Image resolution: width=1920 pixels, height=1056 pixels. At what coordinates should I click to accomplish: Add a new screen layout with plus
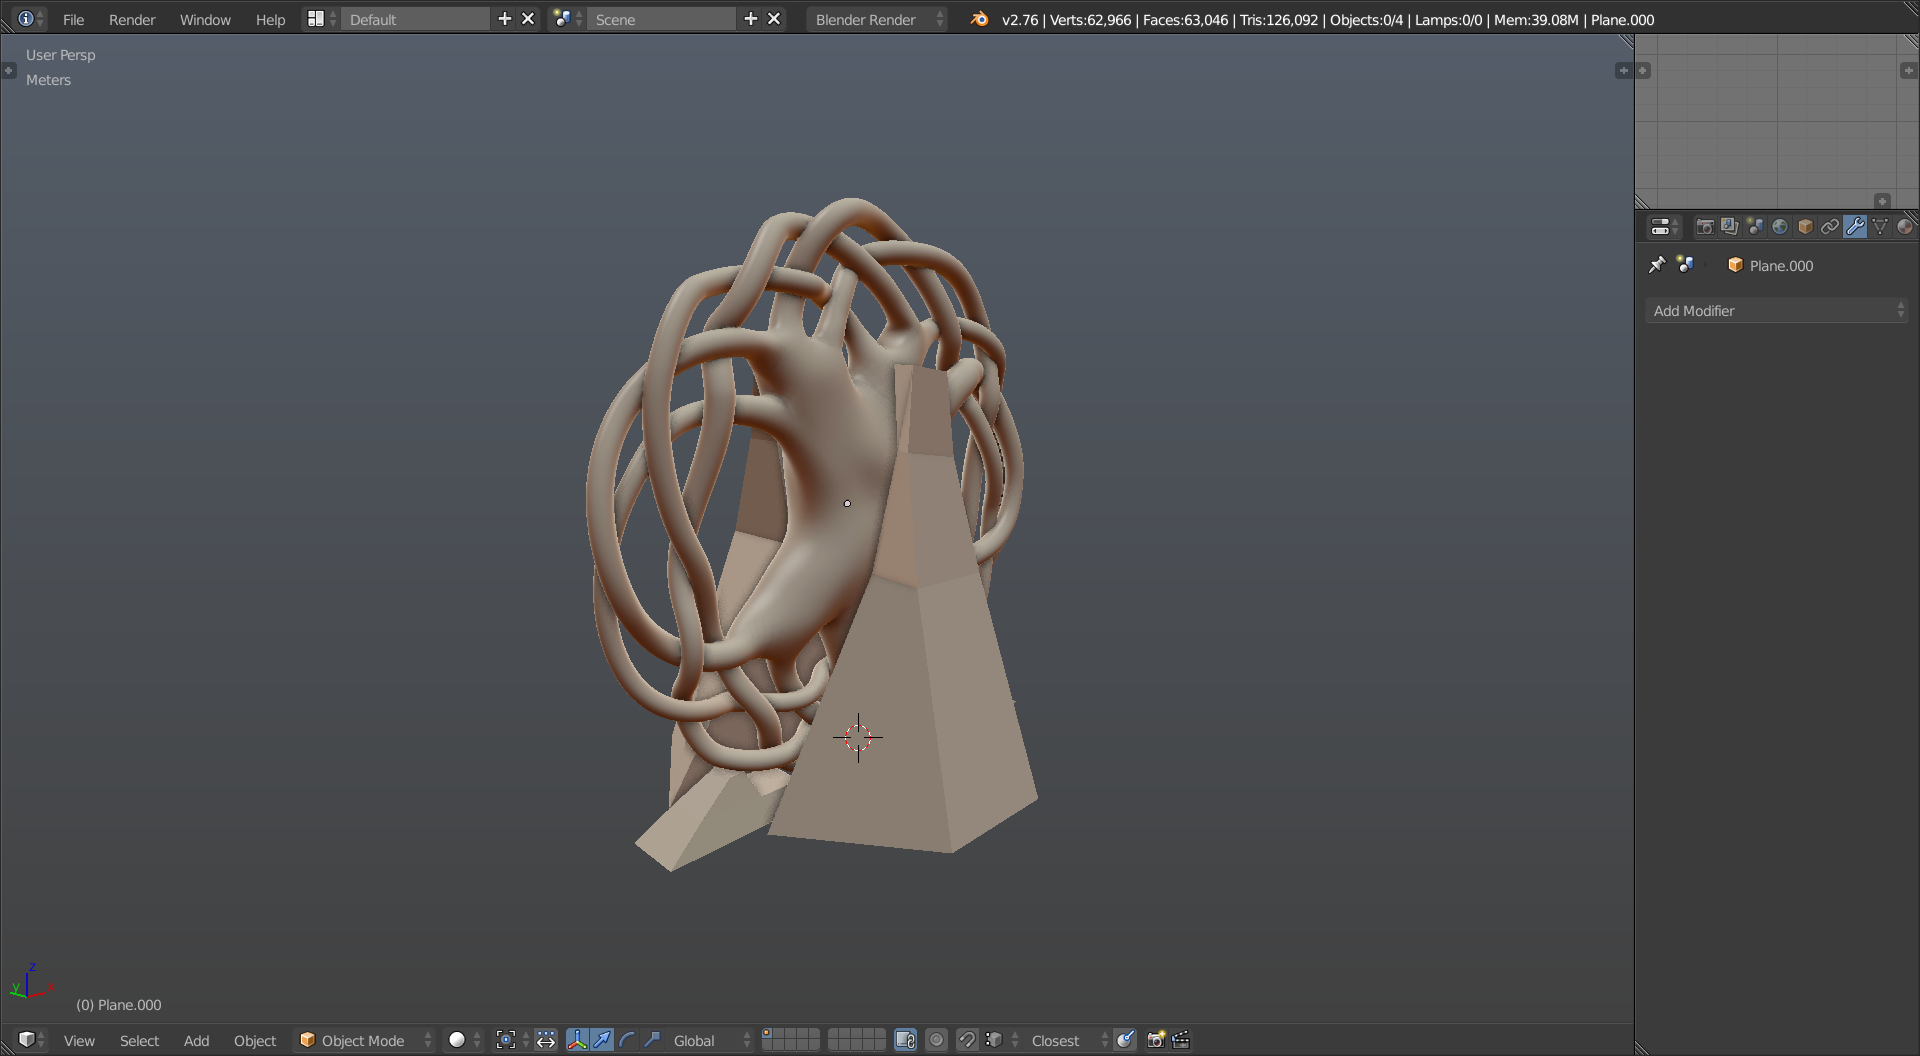pos(504,19)
